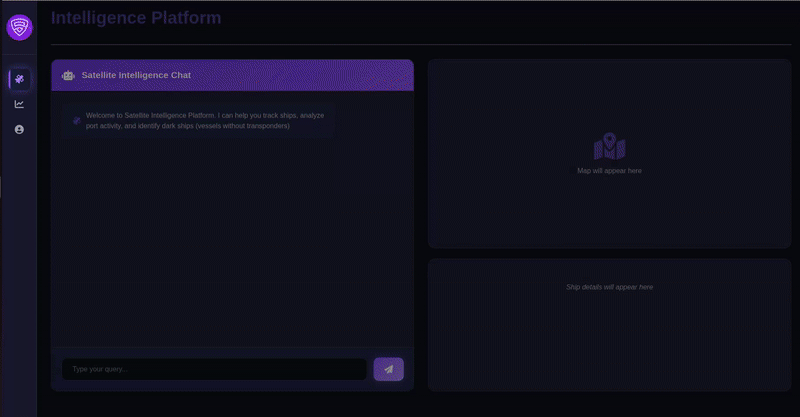800x417 pixels.
Task: Open the analytics line chart view
Action: 19,104
